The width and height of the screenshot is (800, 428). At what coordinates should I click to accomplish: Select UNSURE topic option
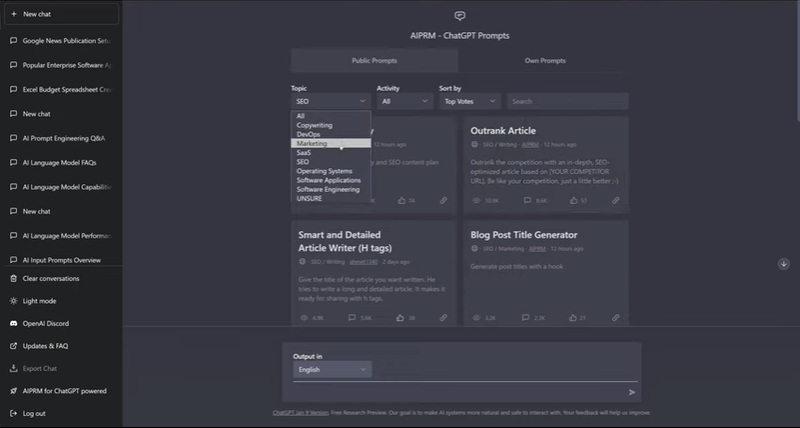pos(331,198)
